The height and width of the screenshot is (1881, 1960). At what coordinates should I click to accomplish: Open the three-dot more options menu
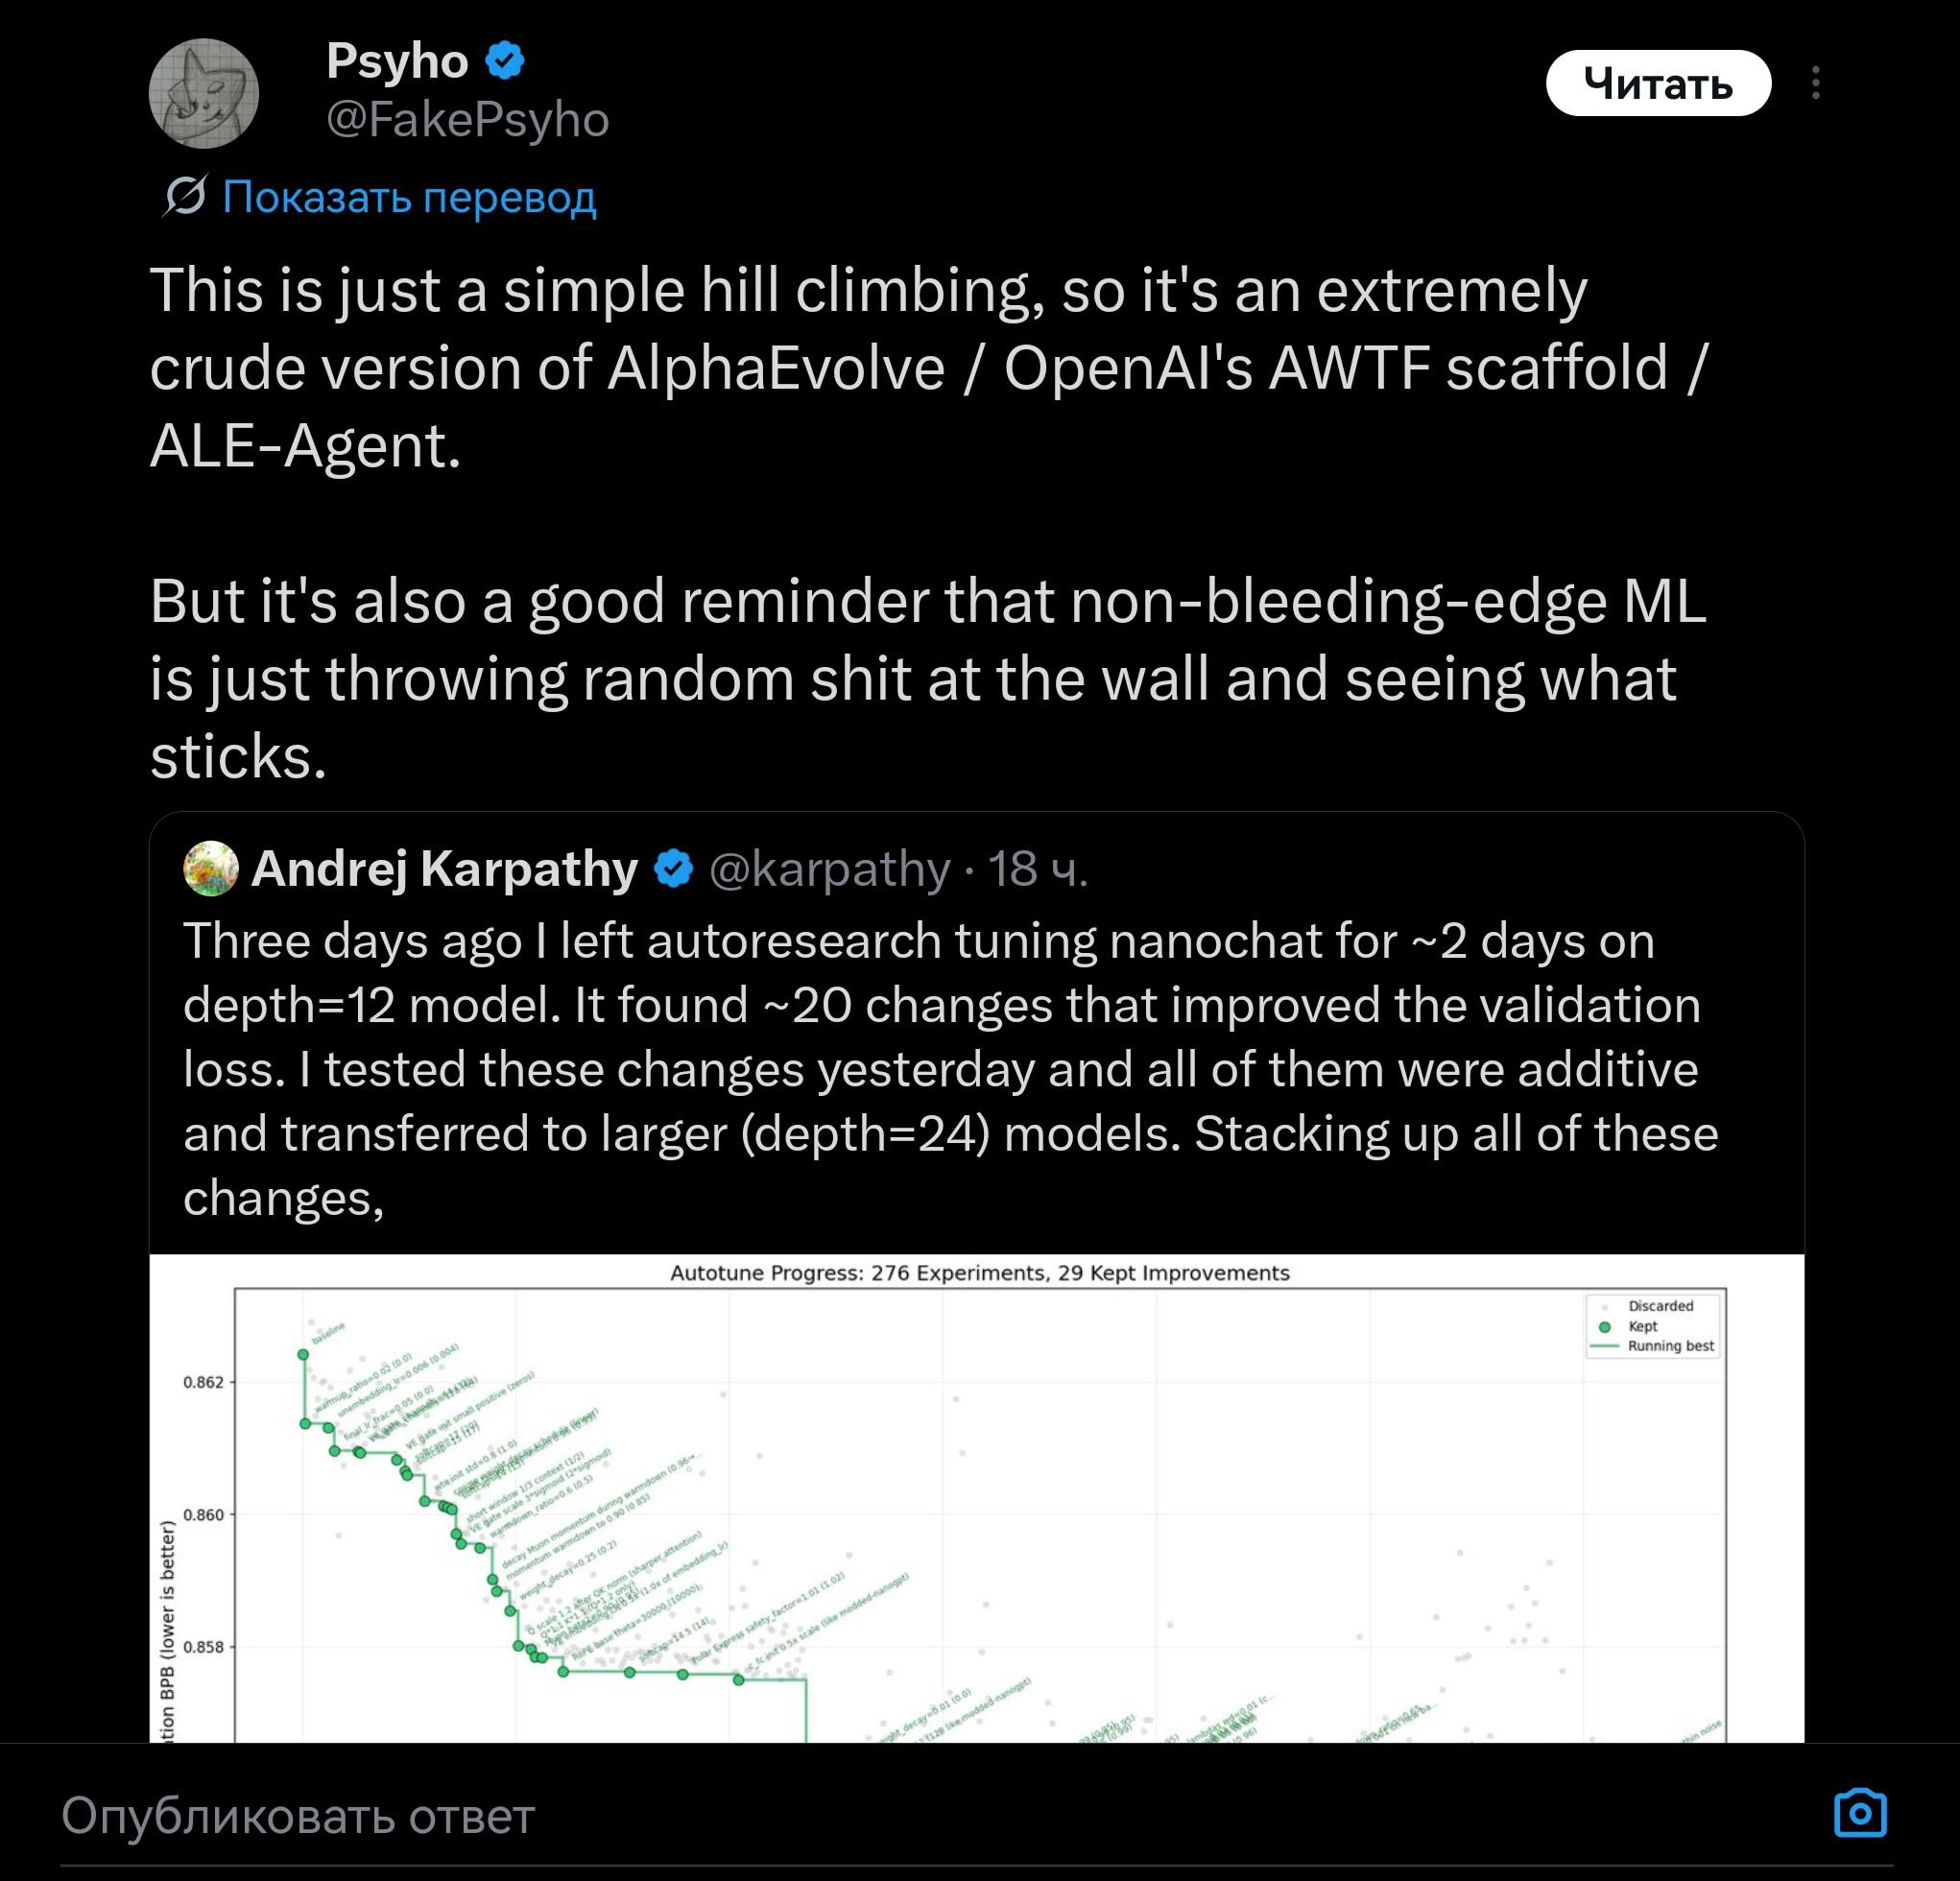pyautogui.click(x=1815, y=83)
